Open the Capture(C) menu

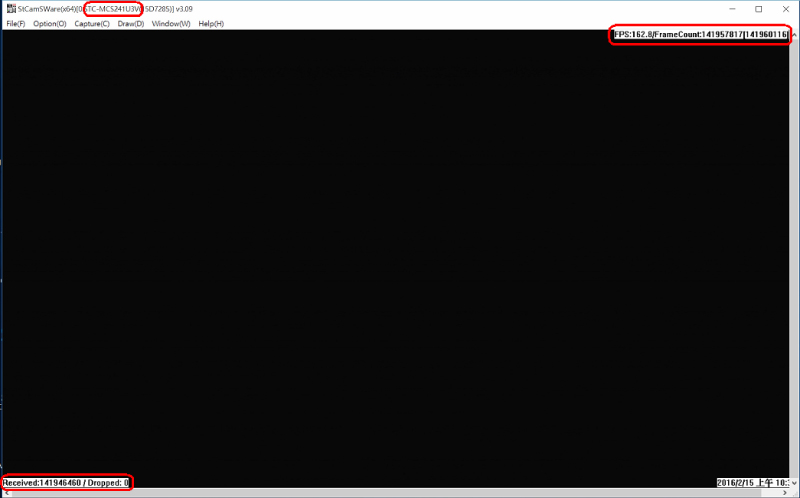[92, 23]
